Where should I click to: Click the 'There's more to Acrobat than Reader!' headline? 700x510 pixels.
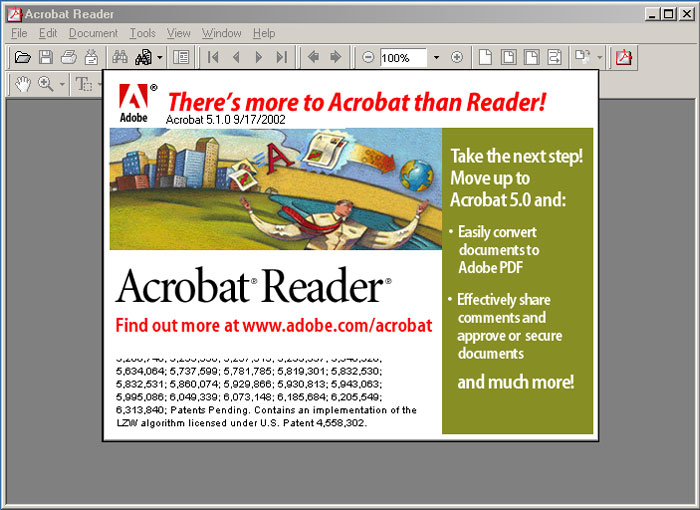pos(357,102)
